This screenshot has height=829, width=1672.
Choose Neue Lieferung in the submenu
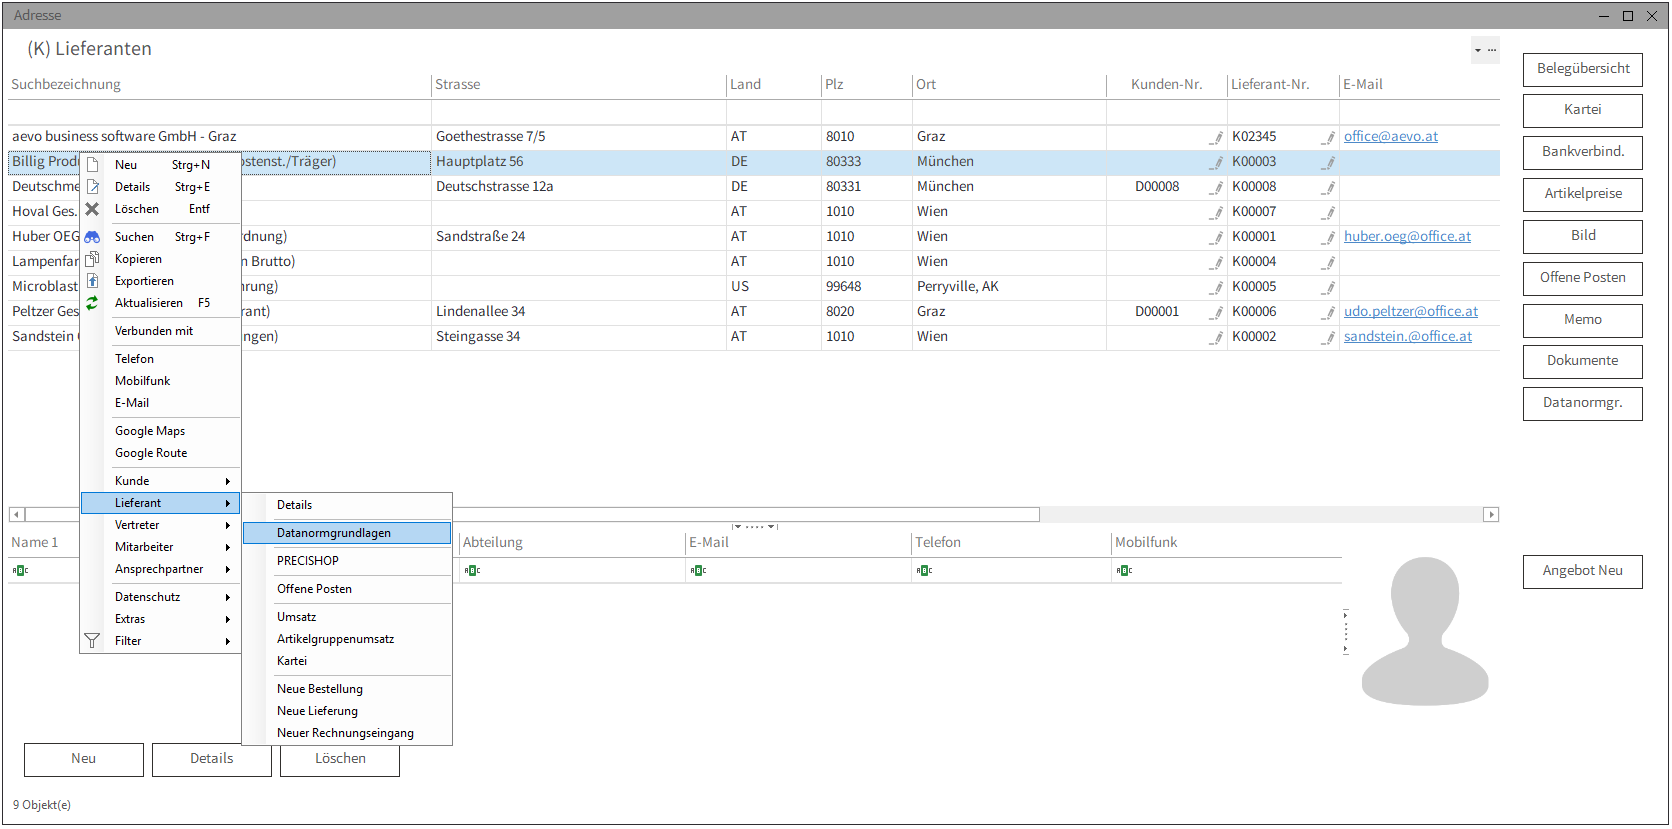coord(347,711)
